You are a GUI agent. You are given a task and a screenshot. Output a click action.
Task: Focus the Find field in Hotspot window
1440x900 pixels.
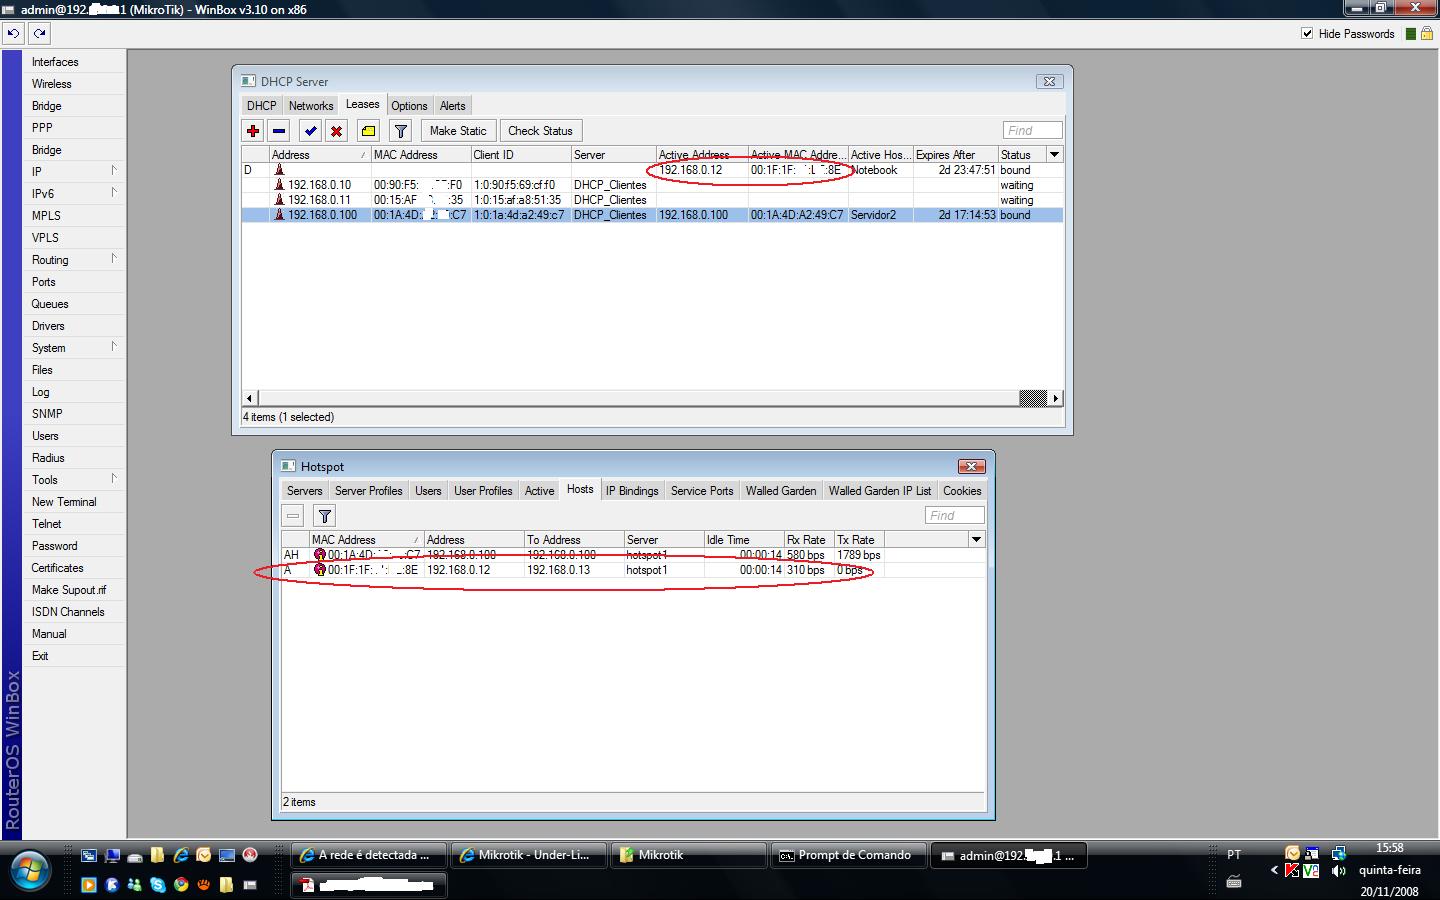pos(955,515)
